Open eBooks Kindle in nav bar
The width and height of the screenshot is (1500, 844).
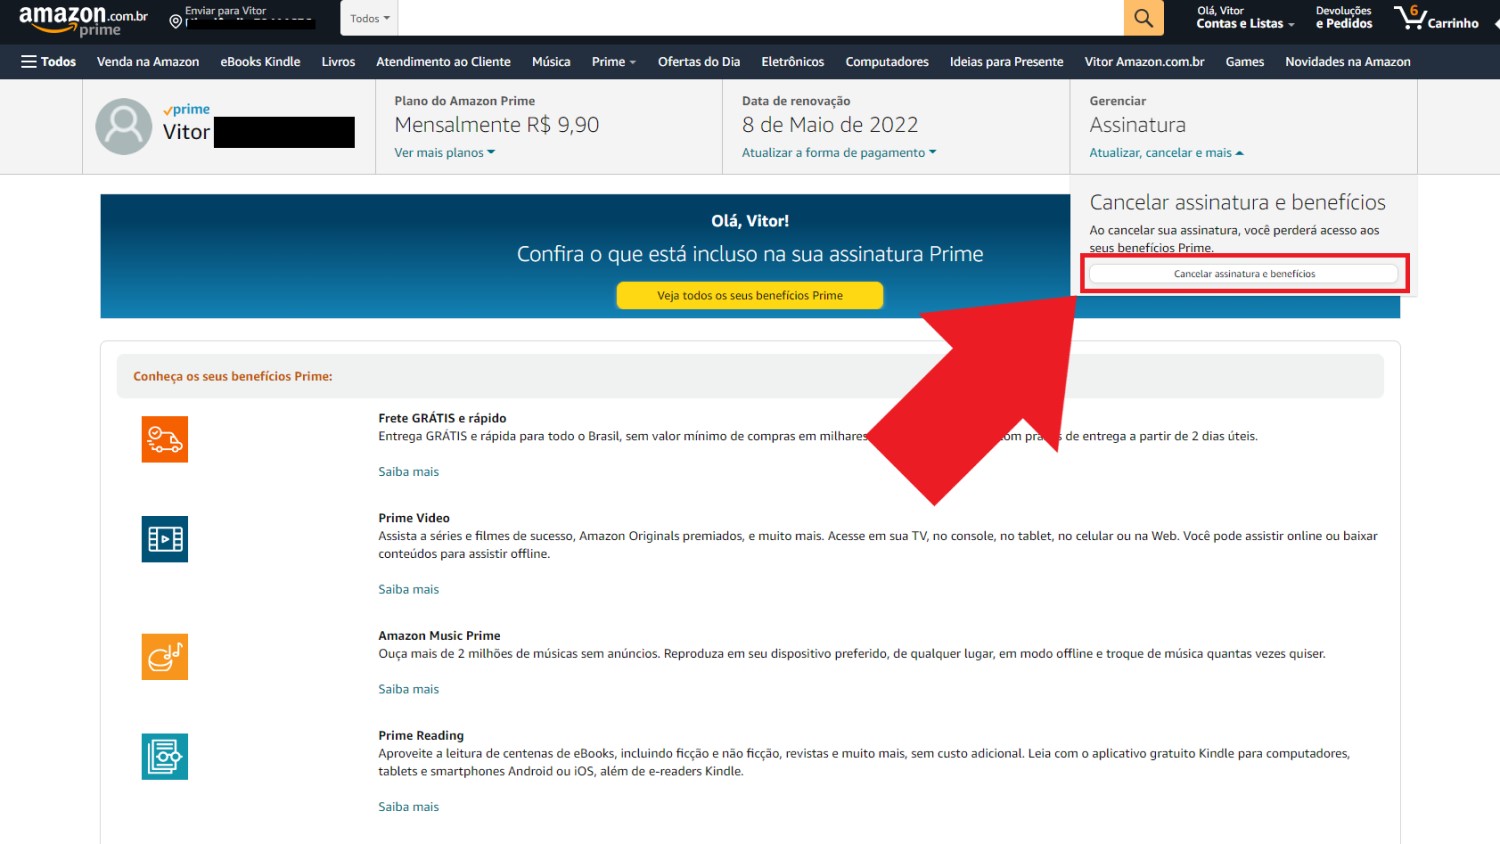pos(260,61)
